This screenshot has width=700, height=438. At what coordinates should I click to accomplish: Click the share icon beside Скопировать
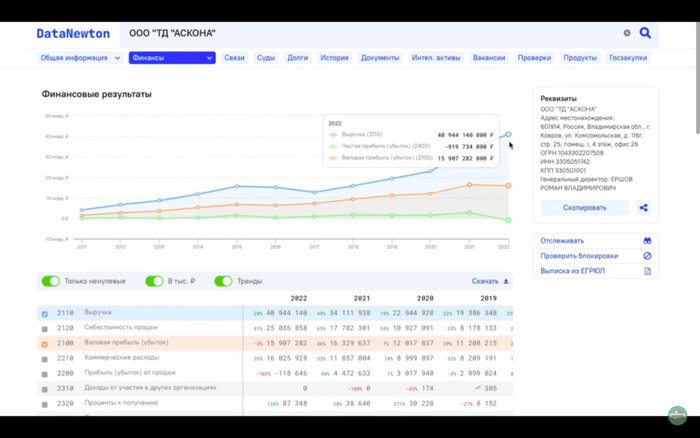tap(644, 208)
